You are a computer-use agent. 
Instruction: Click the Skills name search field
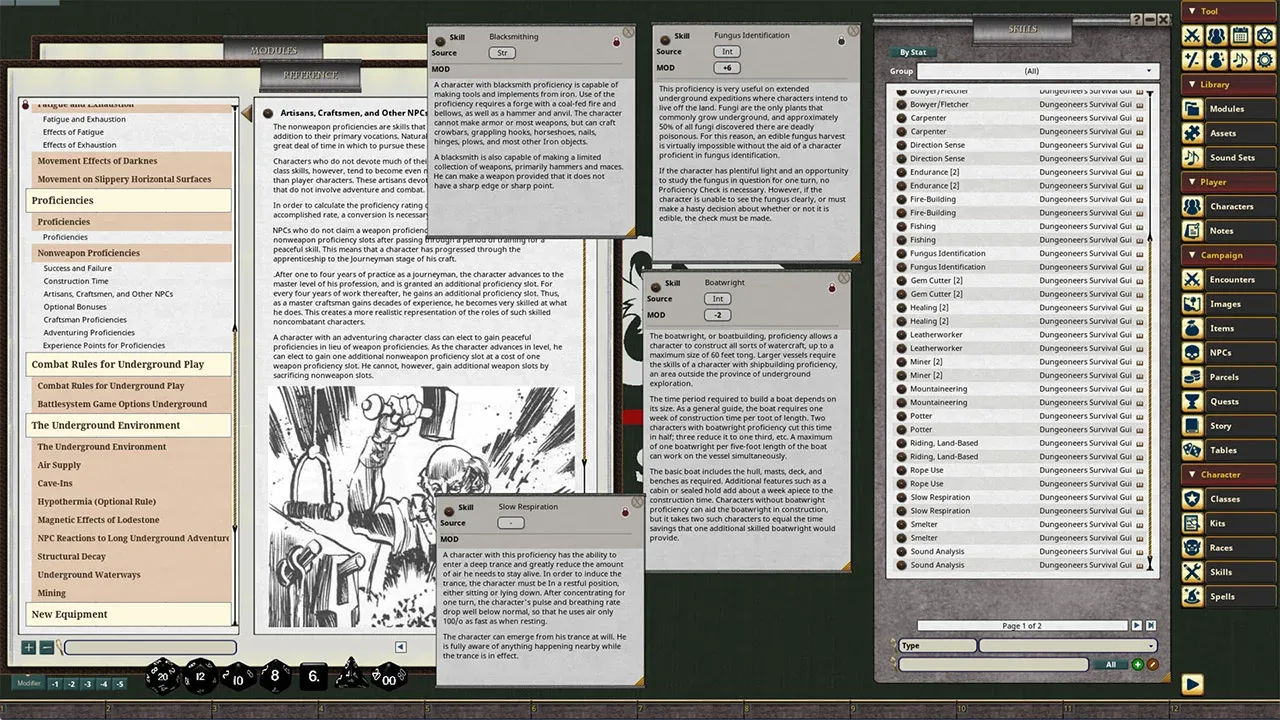[x=993, y=664]
